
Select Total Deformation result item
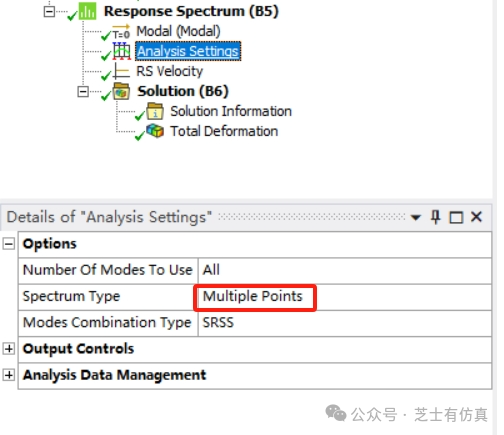[x=224, y=131]
